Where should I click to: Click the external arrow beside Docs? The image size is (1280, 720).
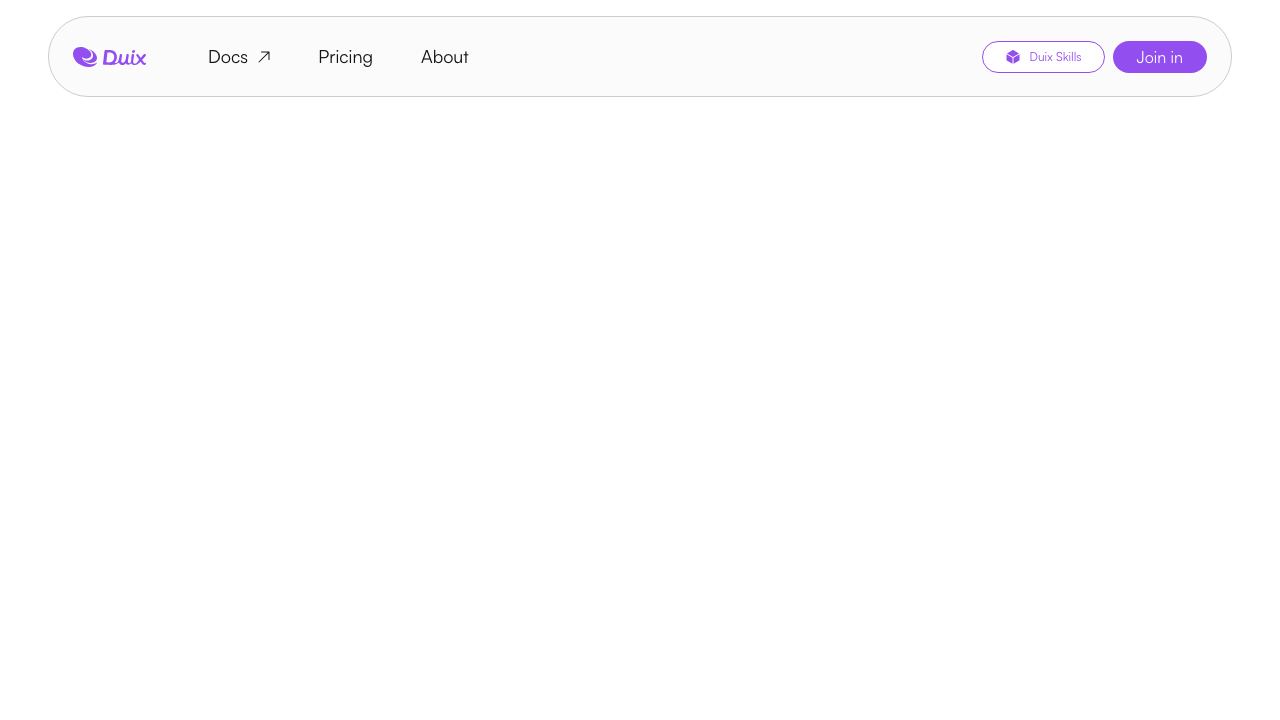pos(264,57)
